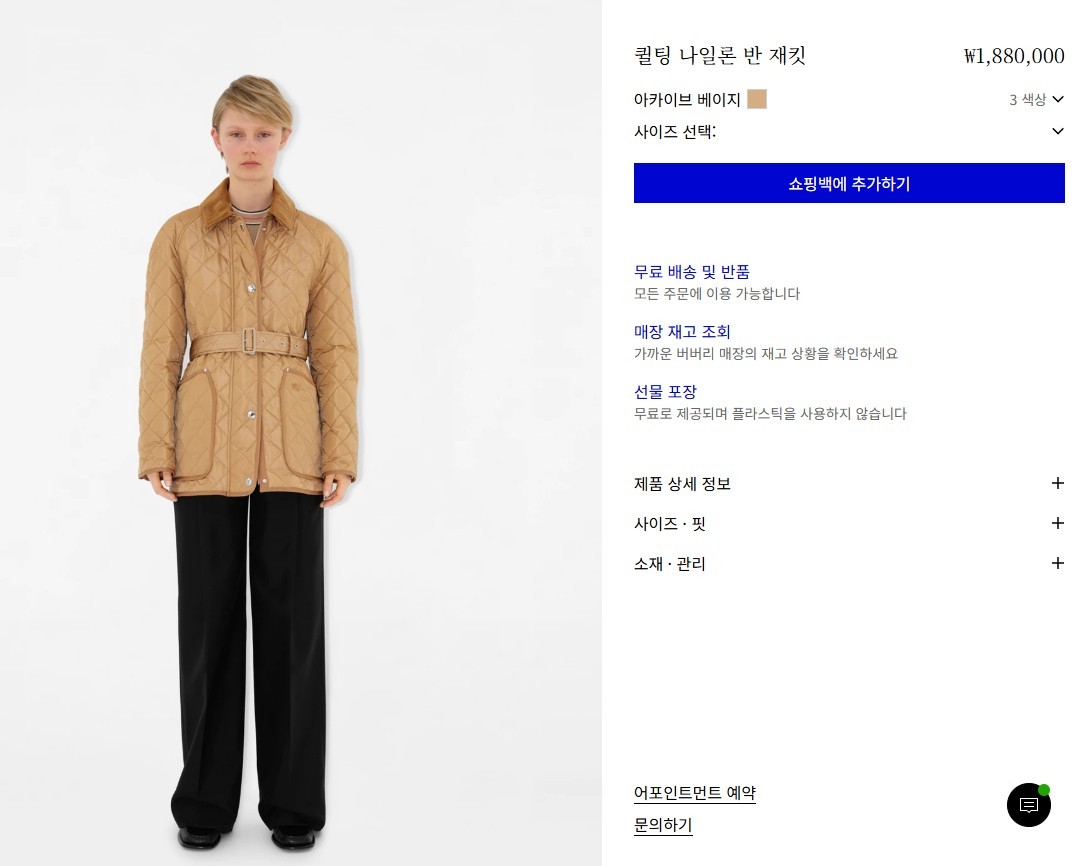
Task: Open the 선물 포장 link
Action: (665, 392)
